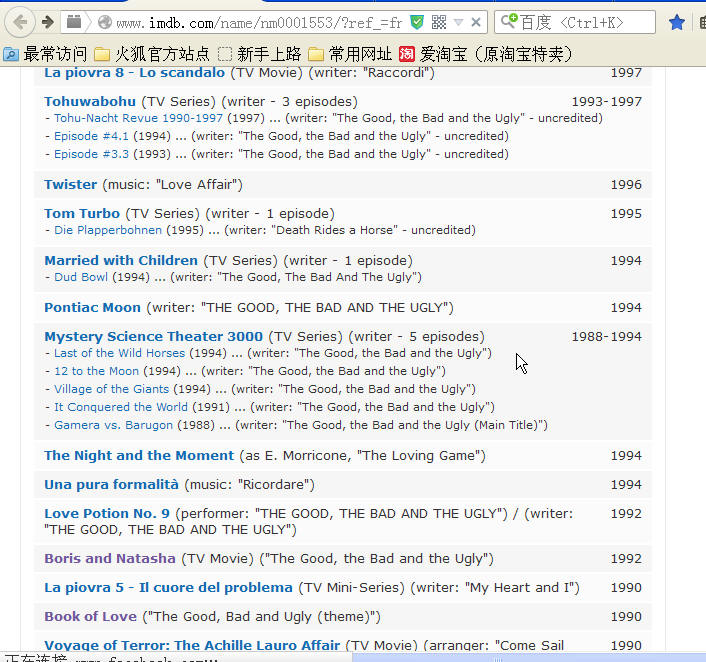Open the Pontiac Moon link
This screenshot has height=662, width=706.
point(92,308)
